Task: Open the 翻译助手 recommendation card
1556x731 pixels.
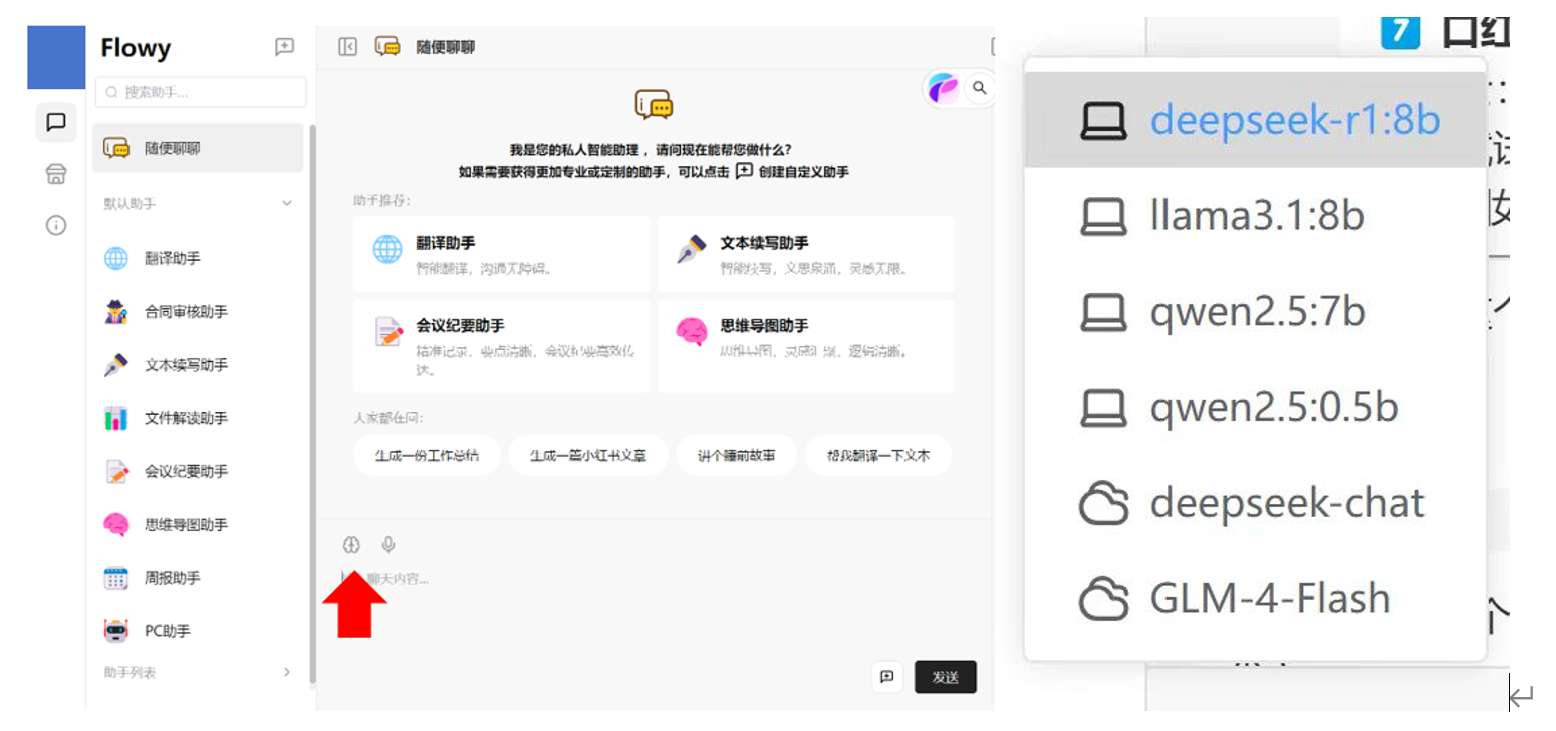Action: [x=501, y=254]
